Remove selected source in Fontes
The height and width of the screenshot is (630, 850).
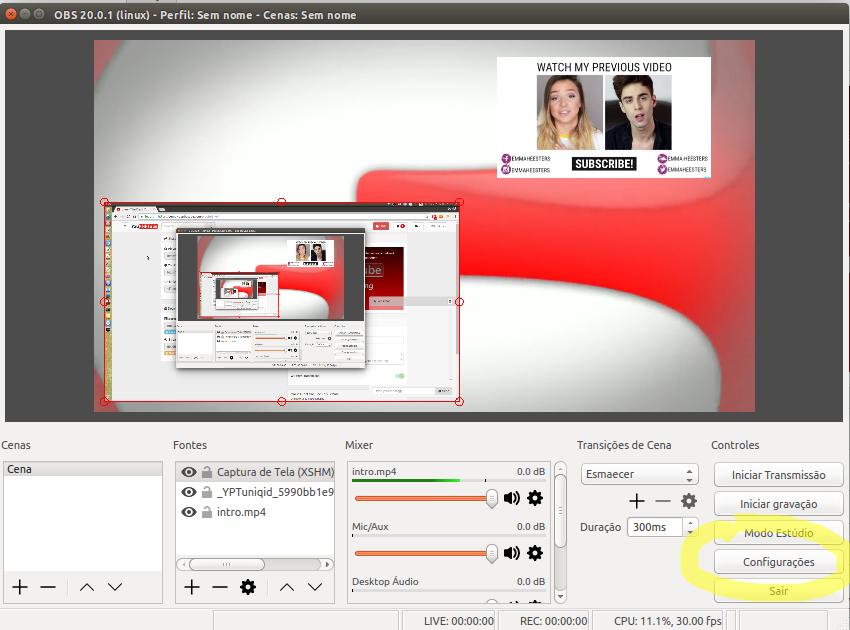pyautogui.click(x=220, y=587)
